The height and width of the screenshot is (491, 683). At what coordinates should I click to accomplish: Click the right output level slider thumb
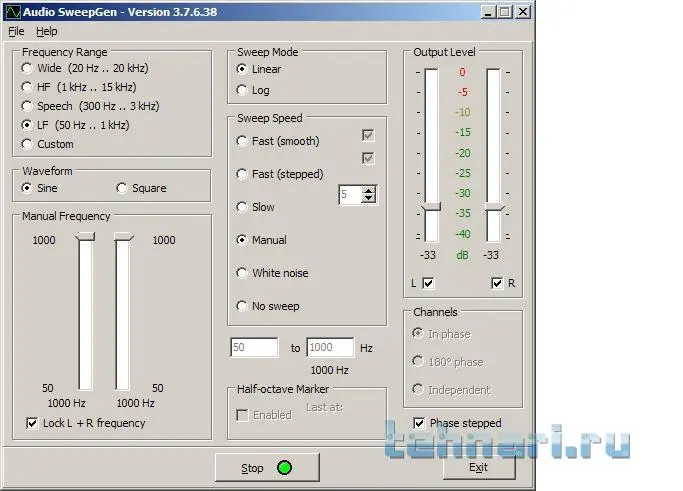click(494, 207)
